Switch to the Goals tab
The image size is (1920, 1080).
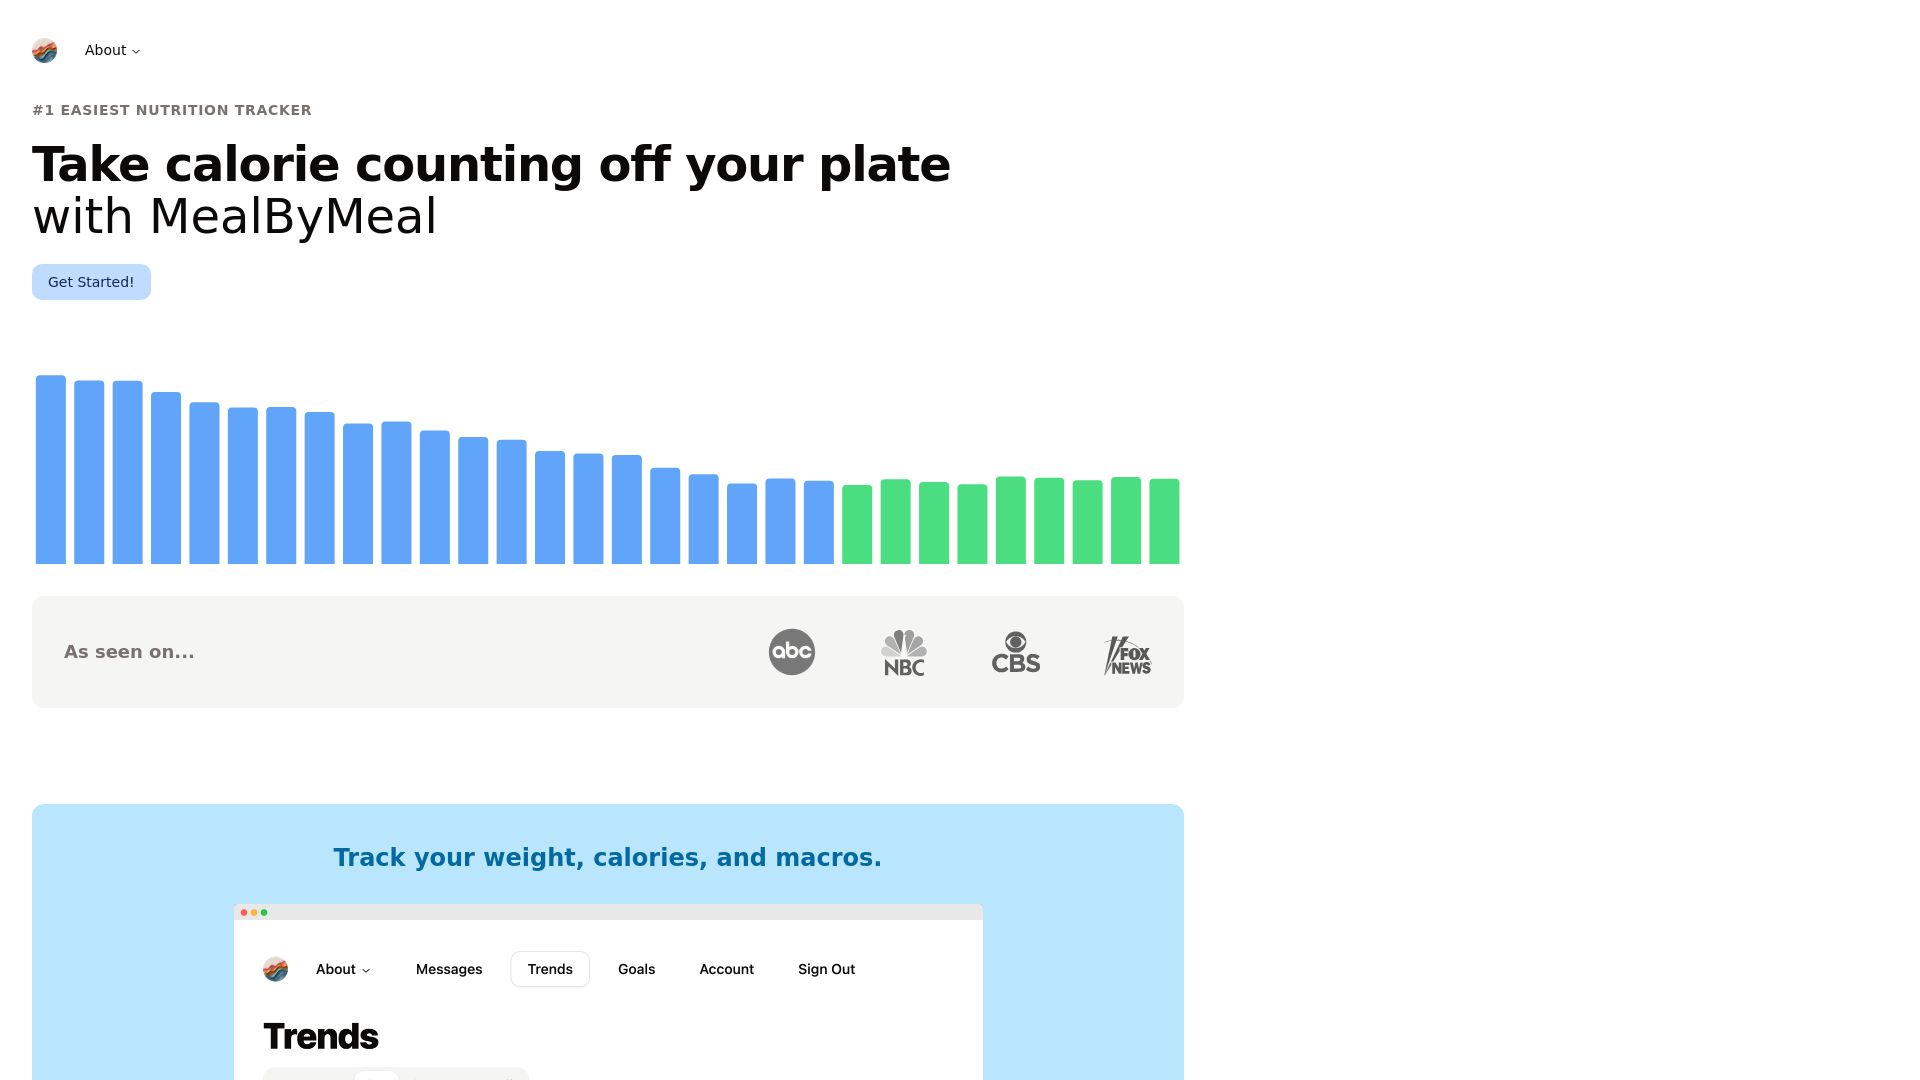click(x=636, y=969)
